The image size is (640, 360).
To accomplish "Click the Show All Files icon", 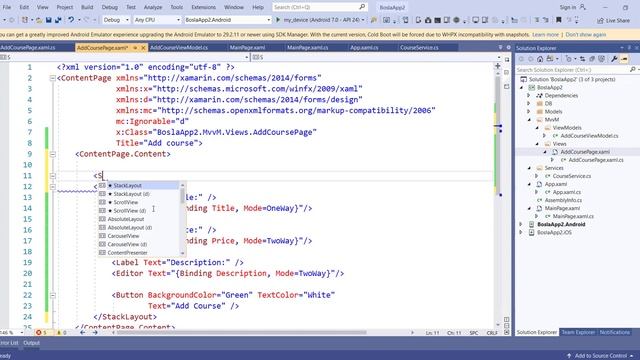I will 601,59.
